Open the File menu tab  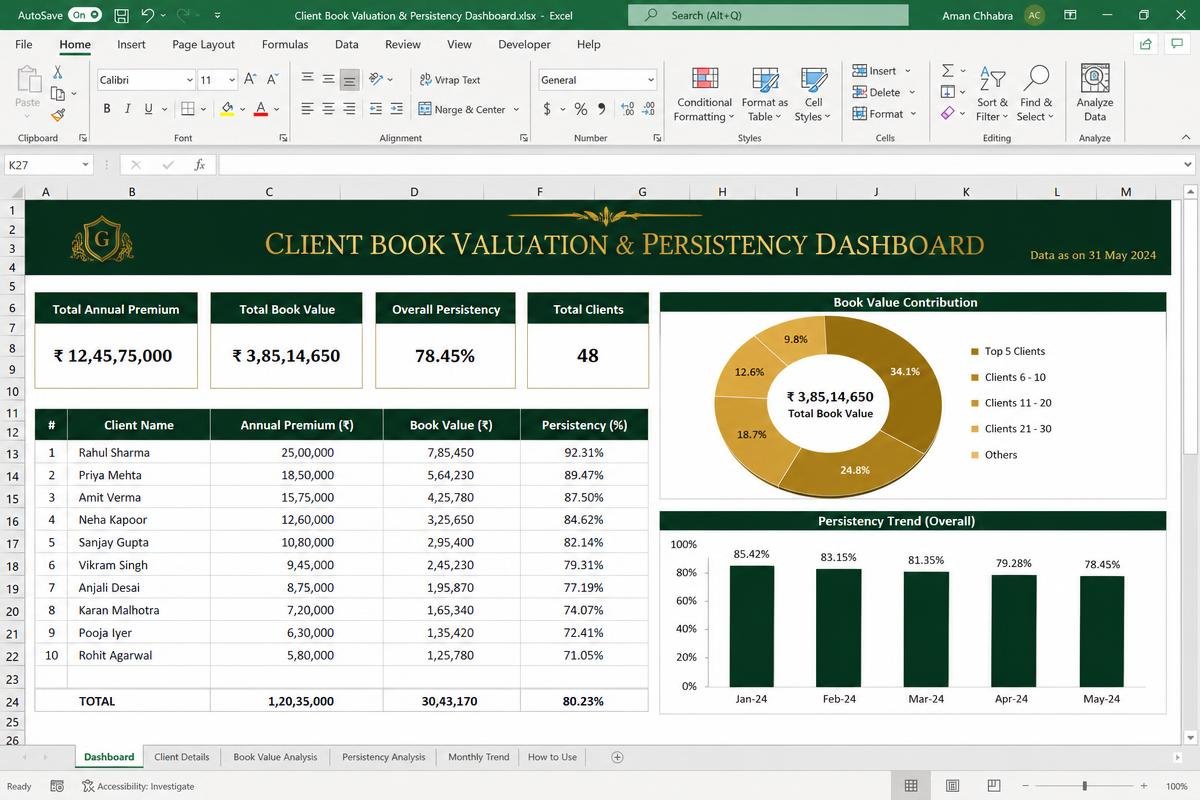pyautogui.click(x=24, y=44)
